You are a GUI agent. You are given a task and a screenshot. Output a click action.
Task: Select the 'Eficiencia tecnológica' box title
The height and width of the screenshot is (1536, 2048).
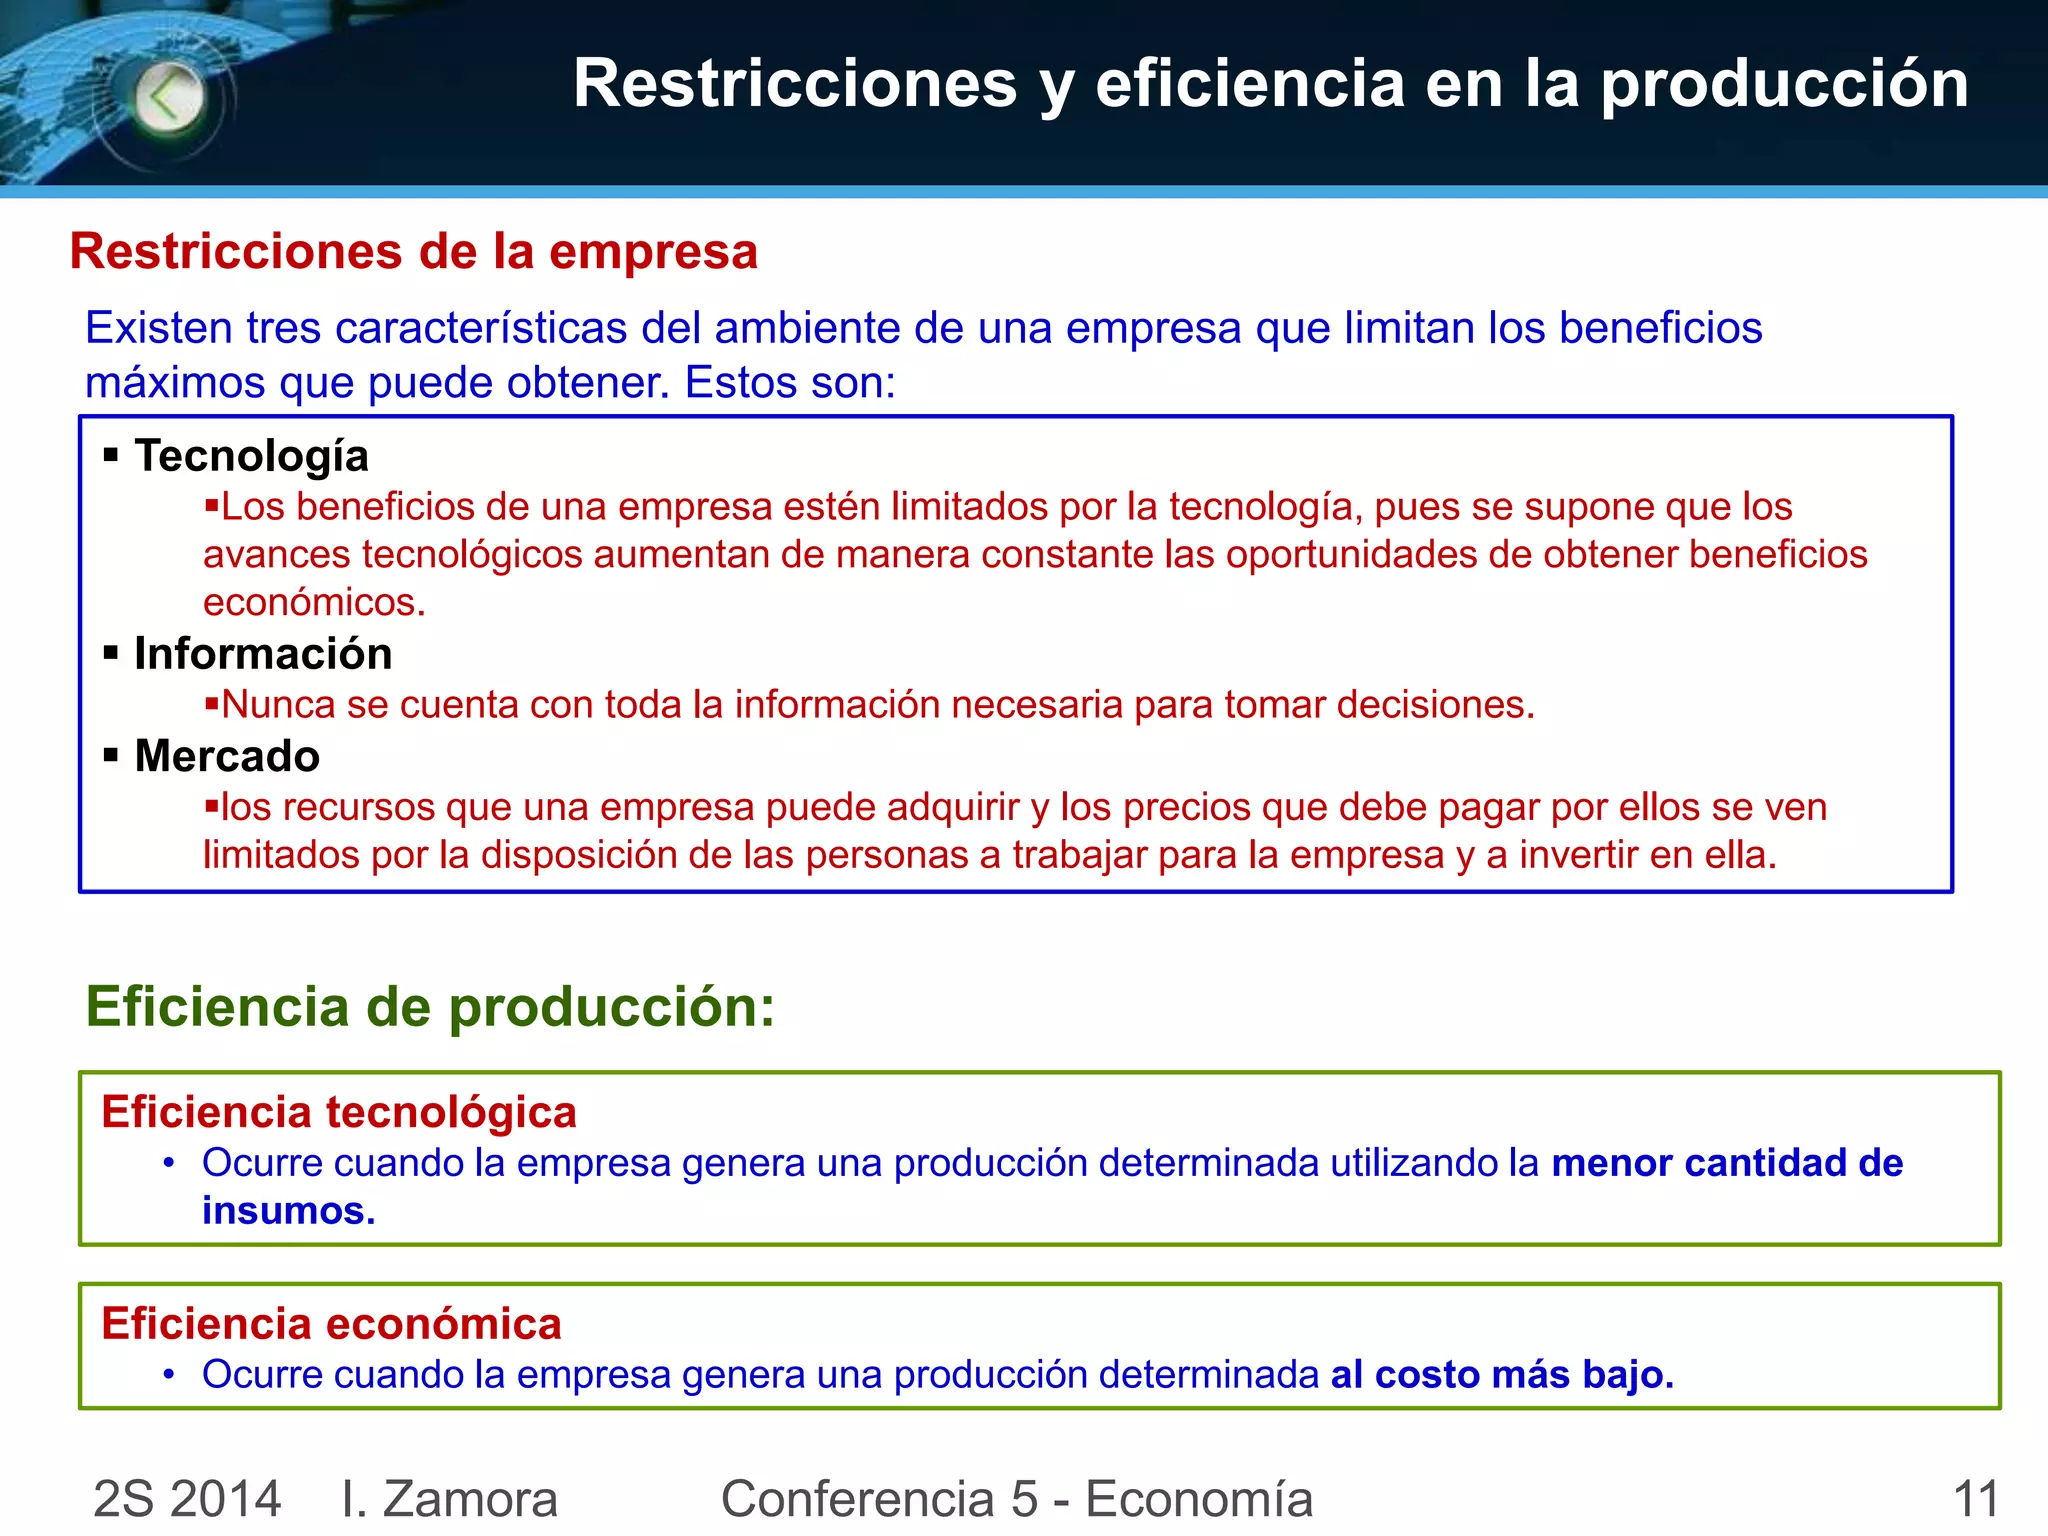tap(339, 1113)
